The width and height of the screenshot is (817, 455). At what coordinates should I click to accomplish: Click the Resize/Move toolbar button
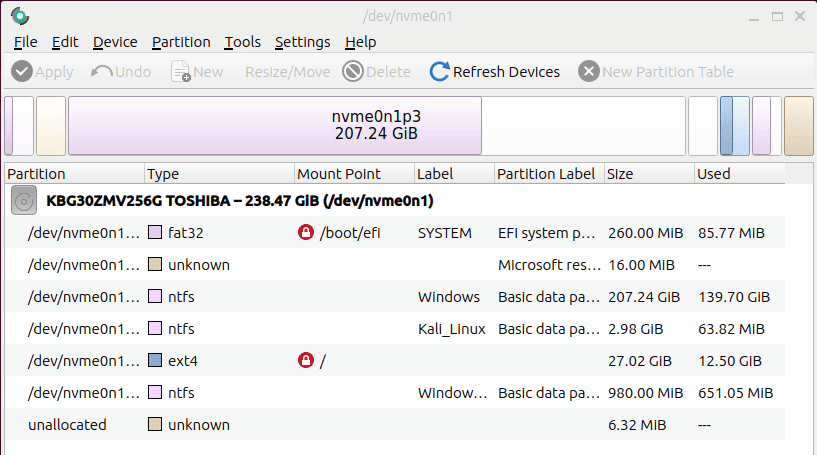(x=288, y=71)
